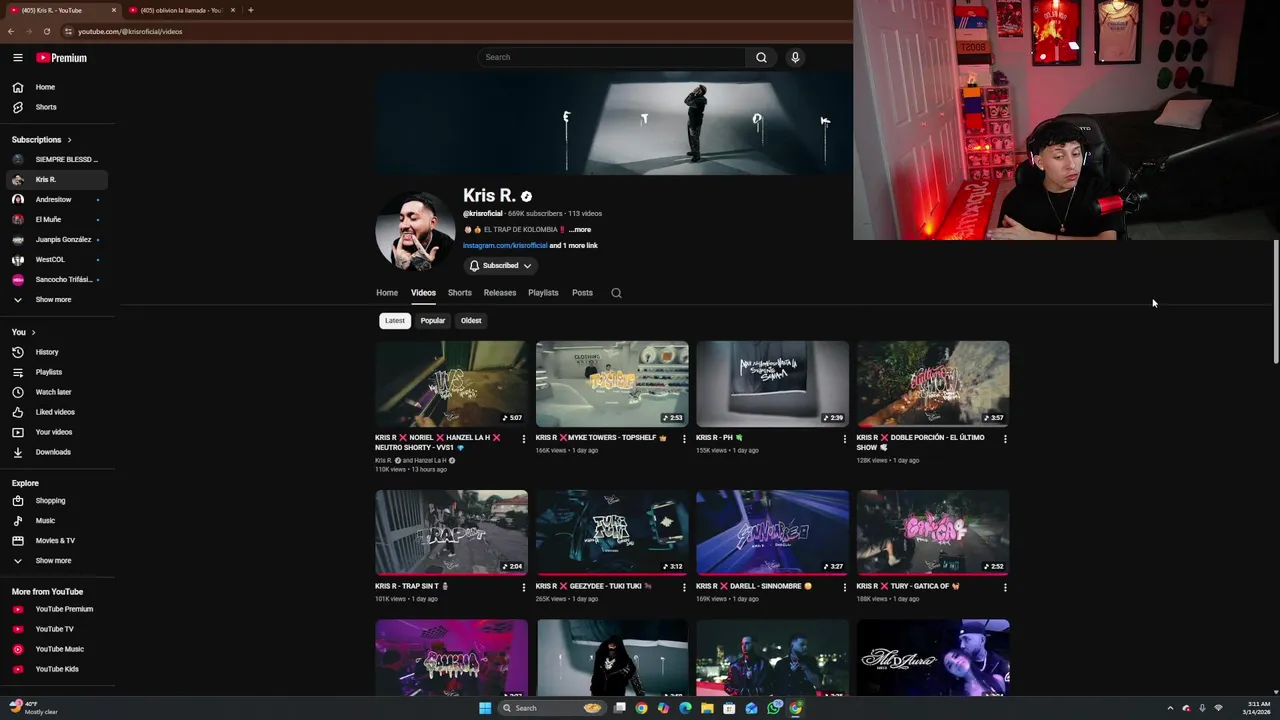Open YouTube Kids link

tap(56, 669)
